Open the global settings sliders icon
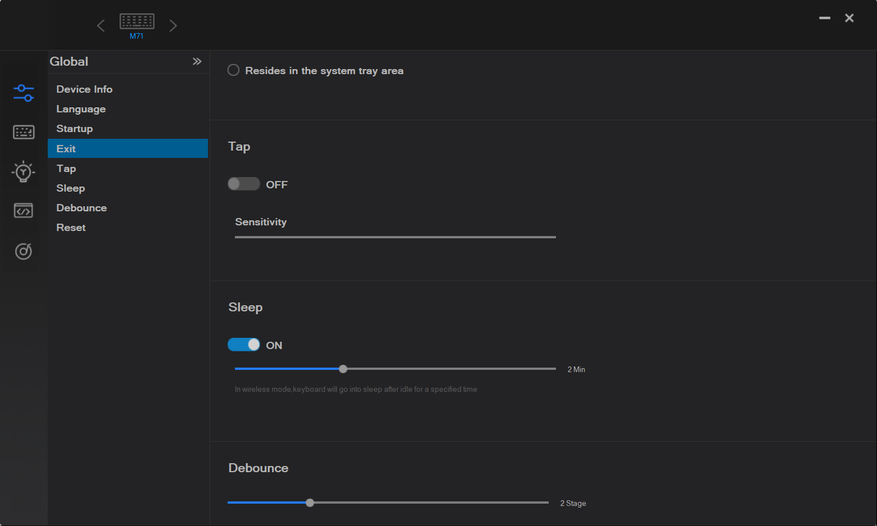 [x=23, y=93]
